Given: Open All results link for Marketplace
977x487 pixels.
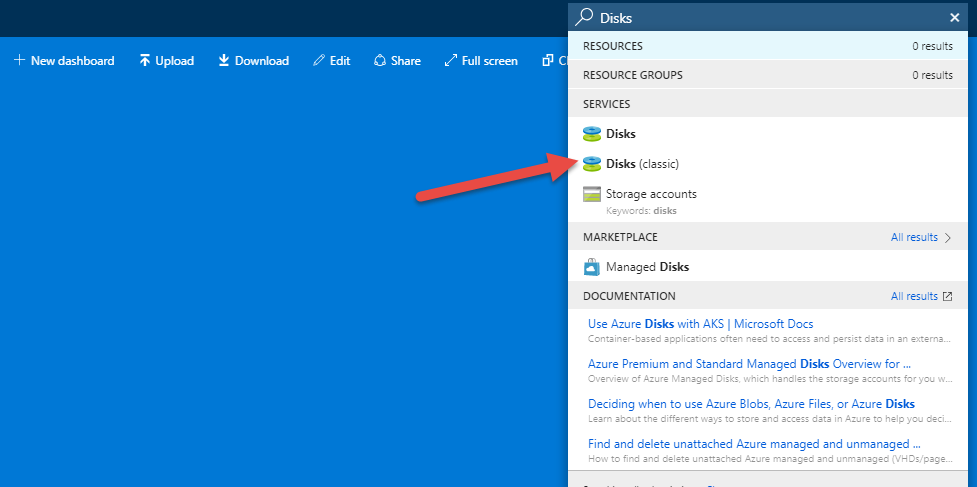Looking at the screenshot, I should click(914, 237).
